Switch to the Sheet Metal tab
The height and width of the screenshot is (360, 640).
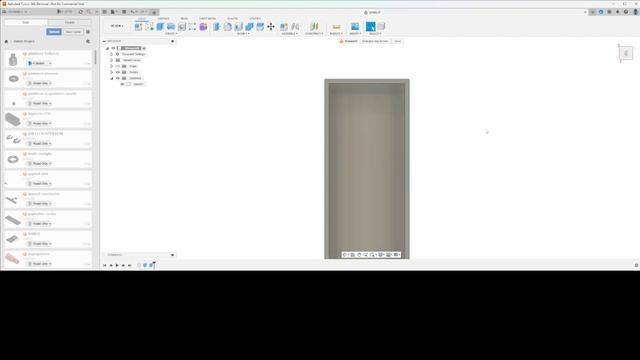click(207, 18)
